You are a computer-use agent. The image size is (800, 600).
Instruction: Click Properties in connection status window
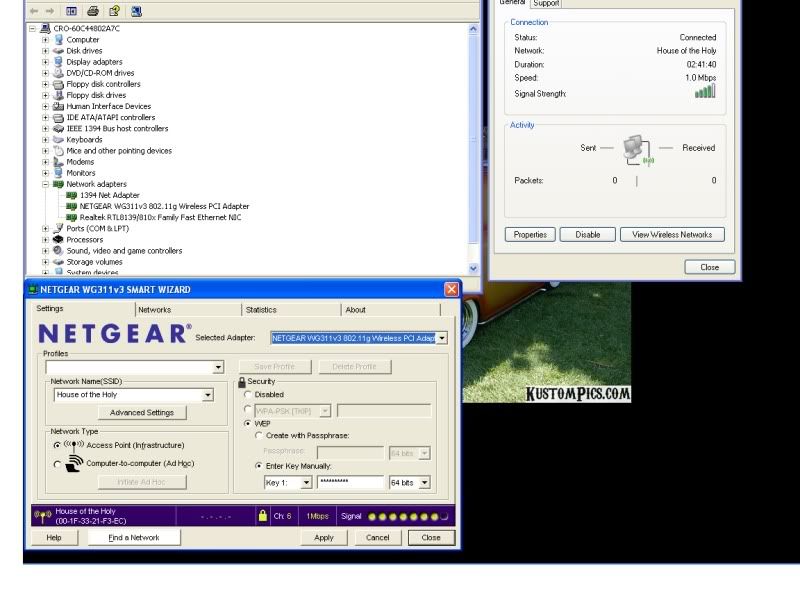pyautogui.click(x=530, y=235)
